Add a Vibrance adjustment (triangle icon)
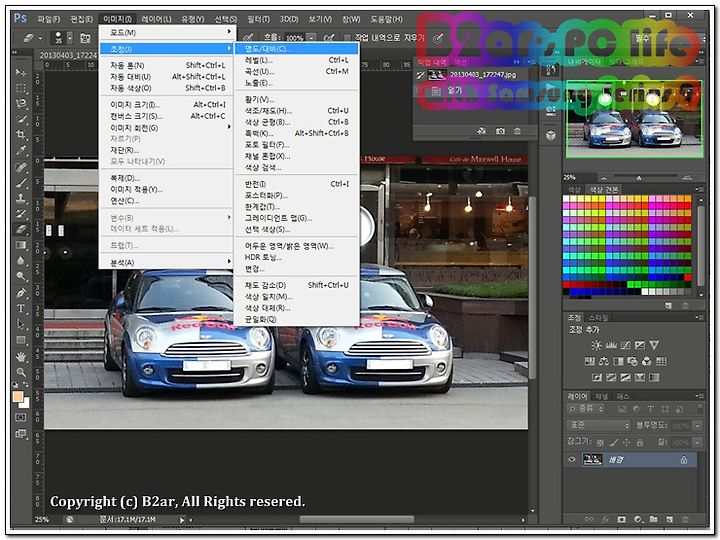 654,345
